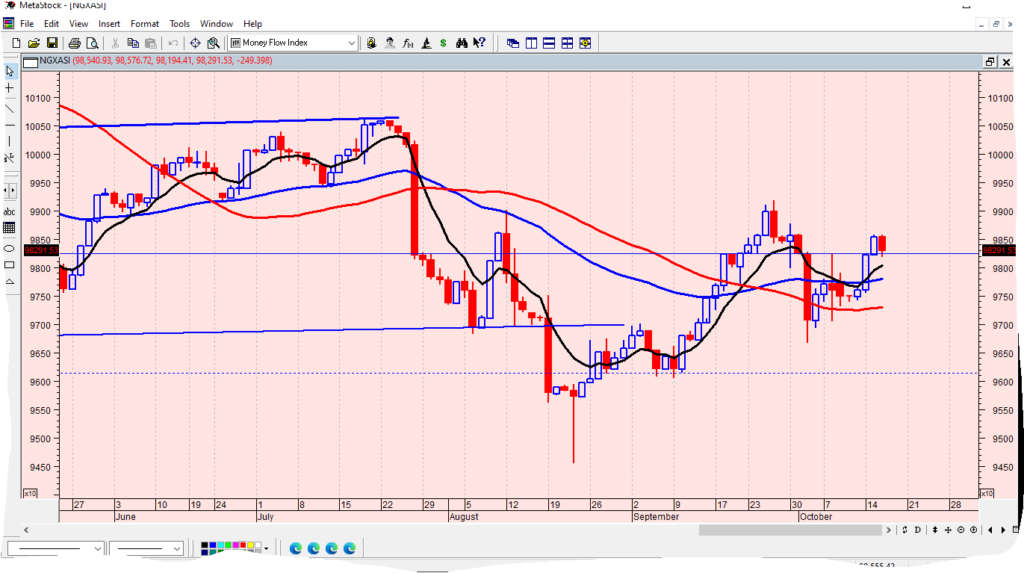Open the Insert menu
1024x573 pixels.
(x=109, y=23)
